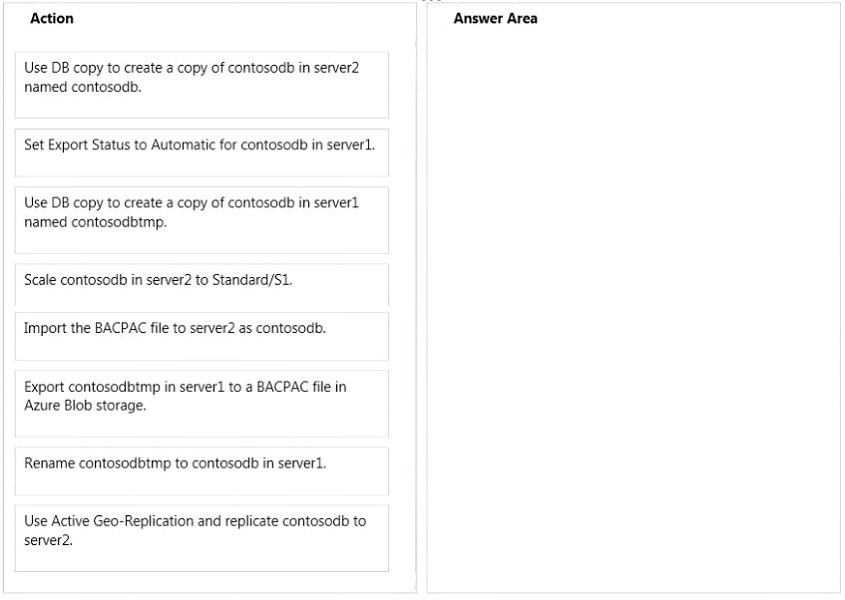
Task: Choose 'Scale contosodb in server2 to Standard/S1' action
Action: [202, 285]
